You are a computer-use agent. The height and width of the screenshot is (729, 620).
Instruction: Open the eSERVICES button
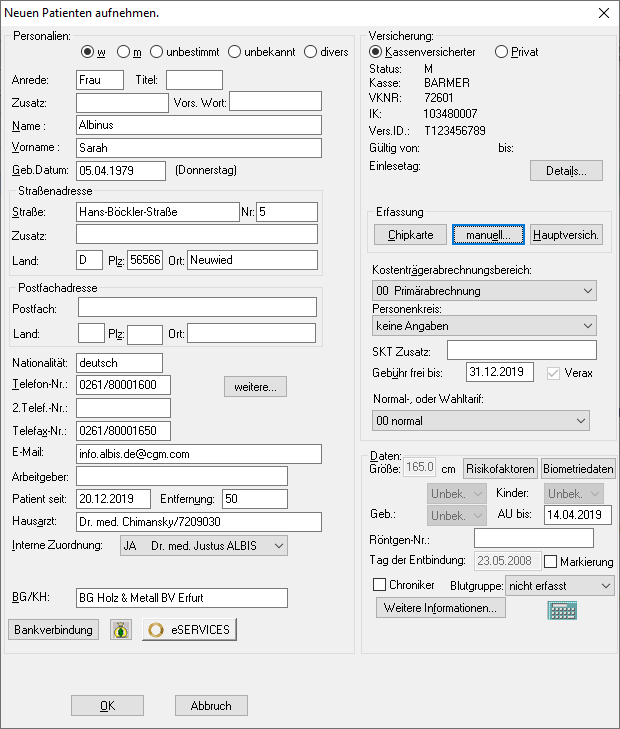pyautogui.click(x=189, y=630)
